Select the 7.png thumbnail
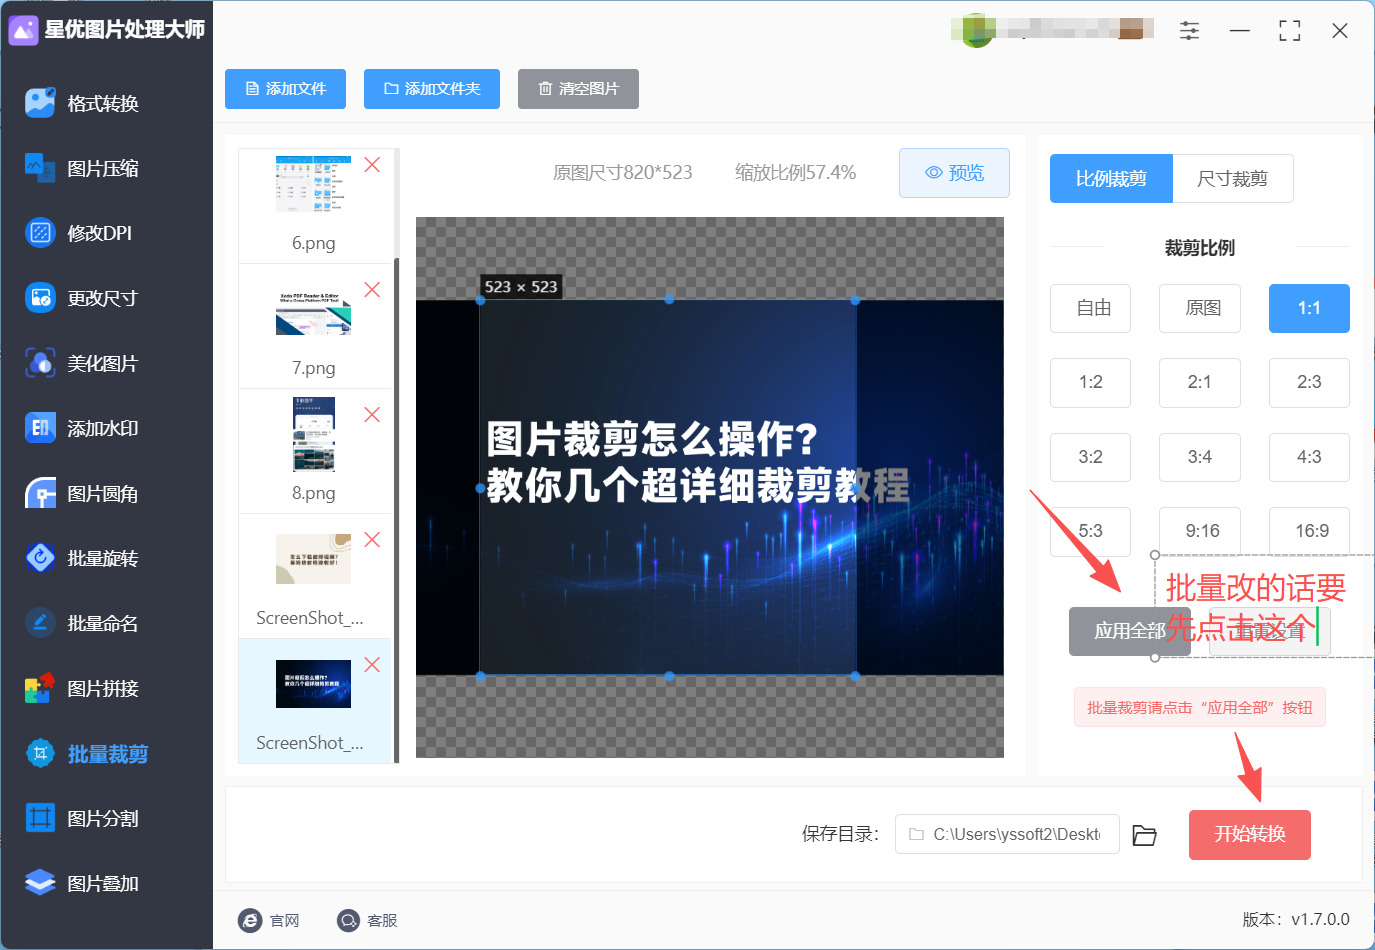Screen dimensions: 1375x950 [x=313, y=312]
